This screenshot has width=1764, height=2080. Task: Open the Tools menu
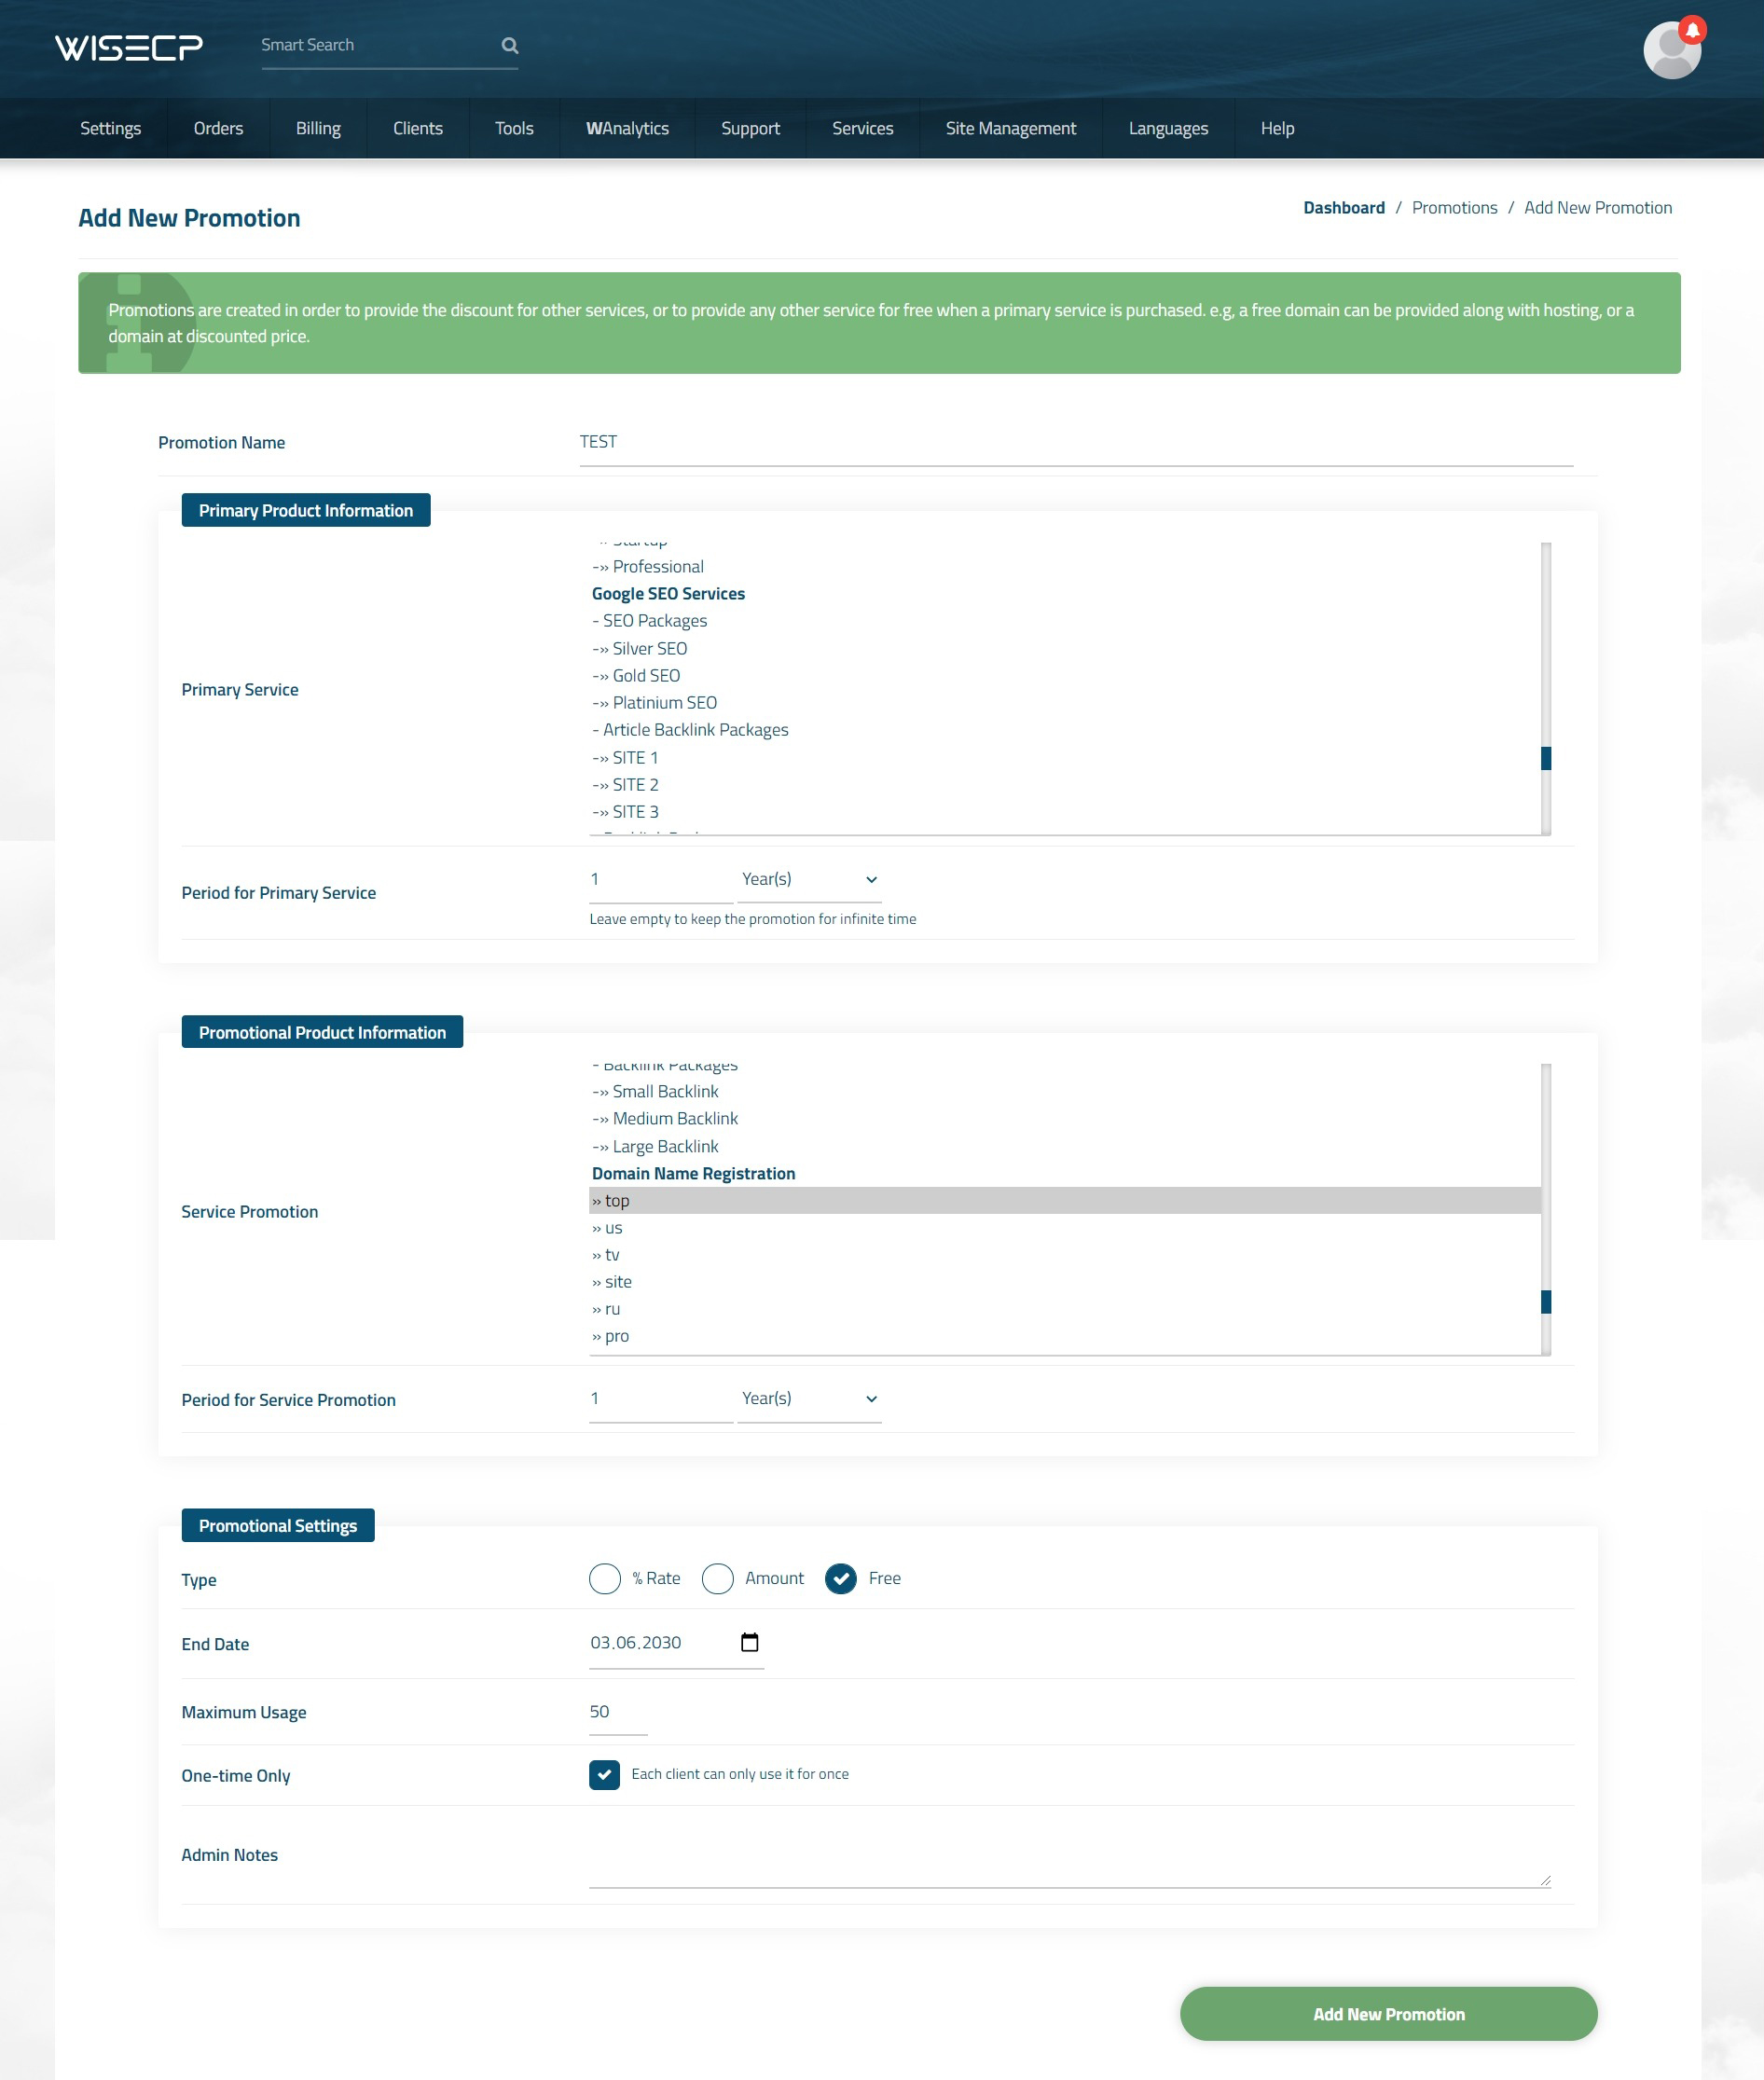click(x=514, y=128)
